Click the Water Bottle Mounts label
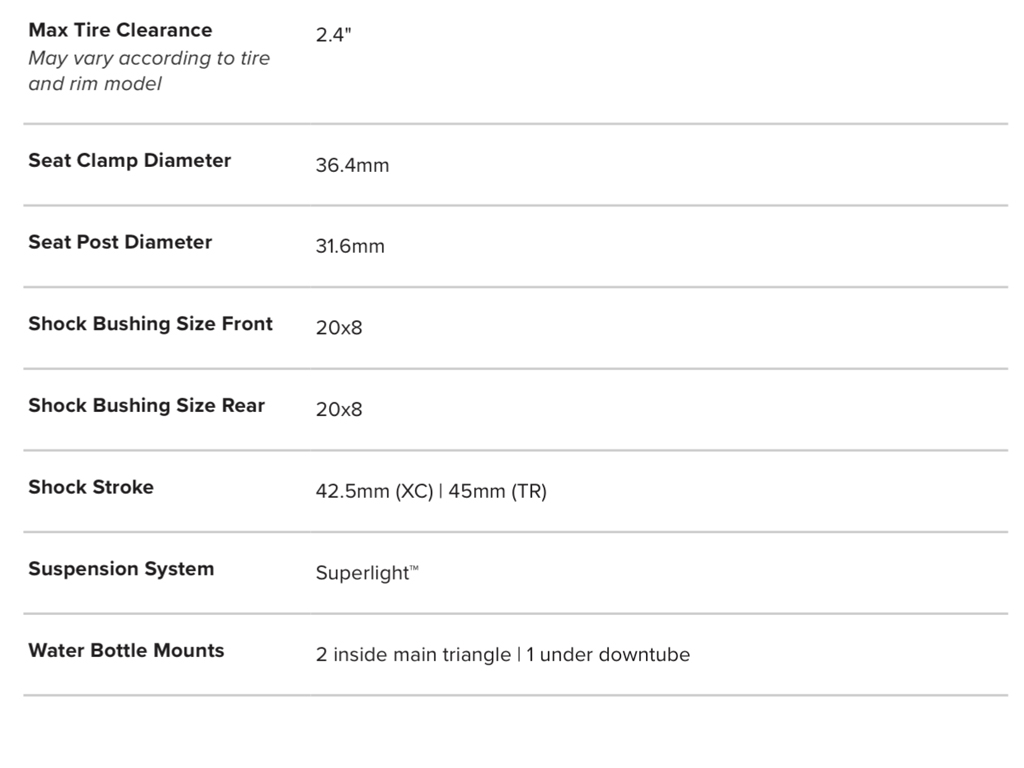This screenshot has height=768, width=1024. pyautogui.click(x=126, y=650)
